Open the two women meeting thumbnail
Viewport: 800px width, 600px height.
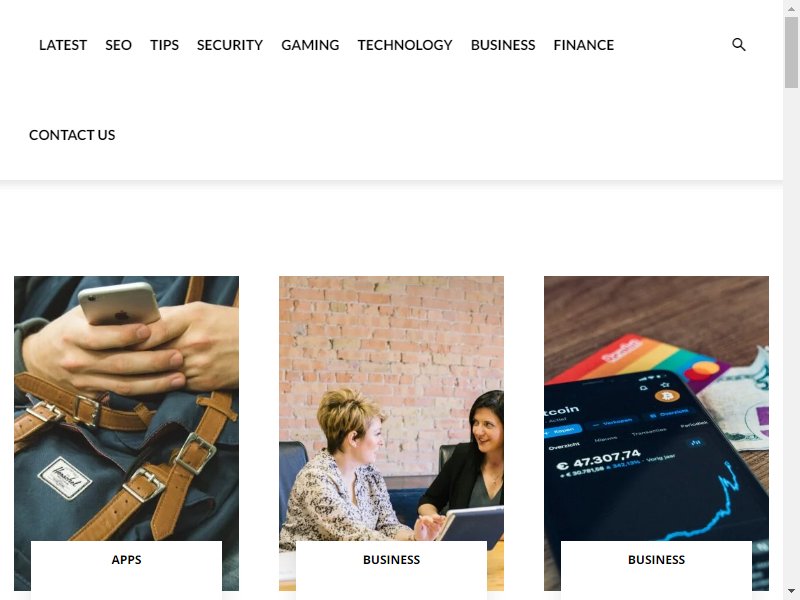(x=391, y=408)
